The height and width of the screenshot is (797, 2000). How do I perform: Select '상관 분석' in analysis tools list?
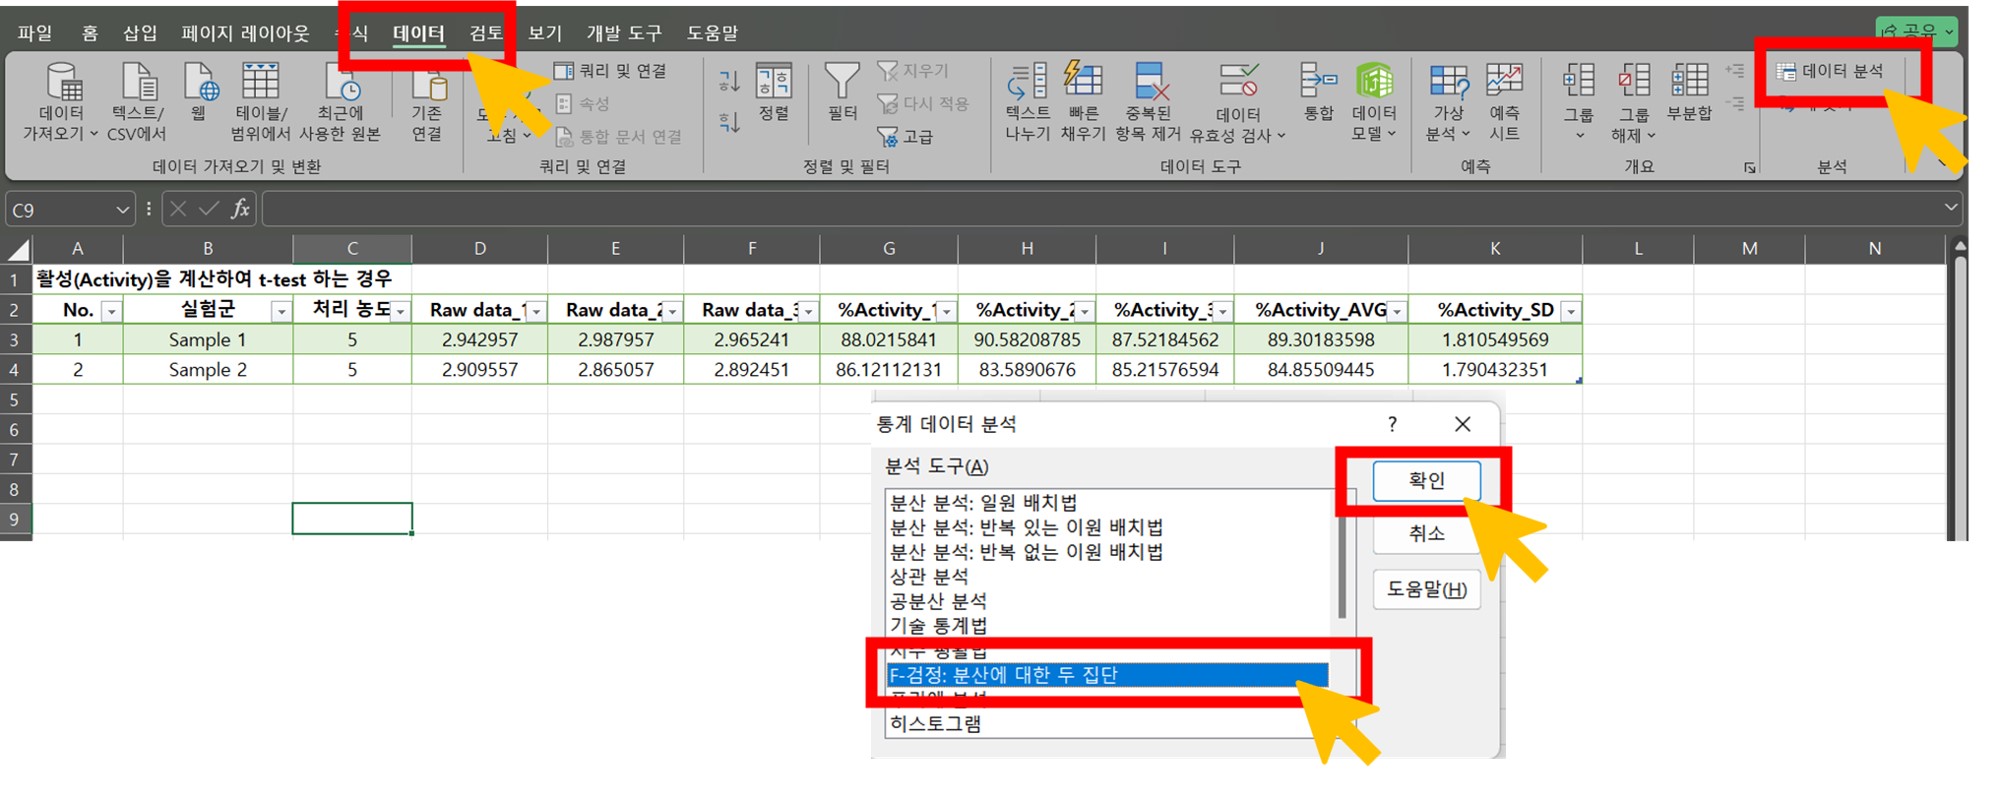coord(1107,576)
